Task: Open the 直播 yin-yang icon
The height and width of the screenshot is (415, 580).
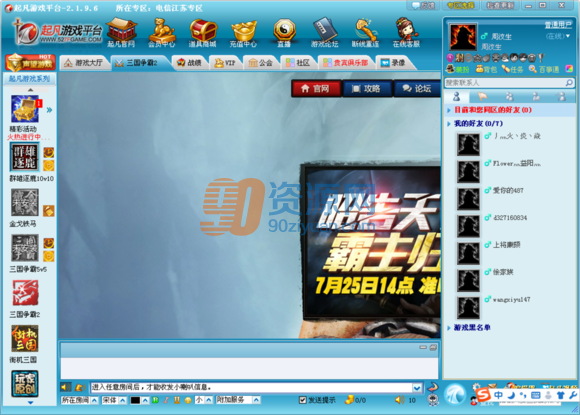Action: coord(284,33)
